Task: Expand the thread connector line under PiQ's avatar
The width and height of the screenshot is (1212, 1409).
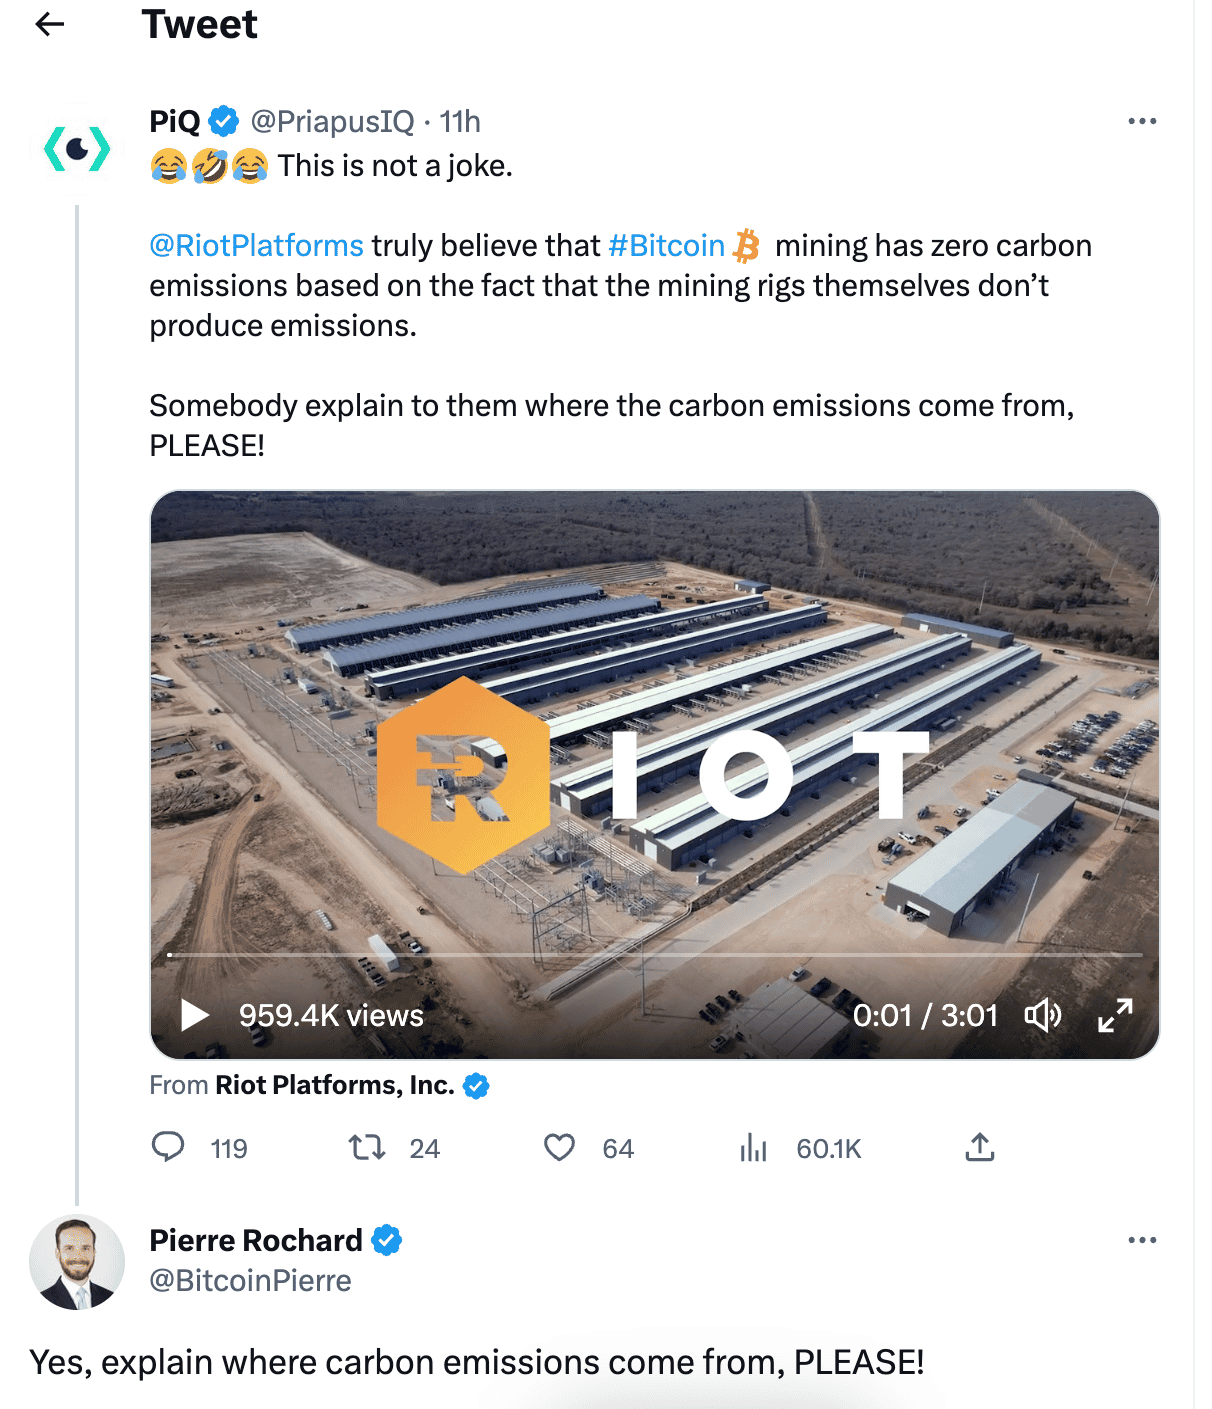Action: coord(77,700)
